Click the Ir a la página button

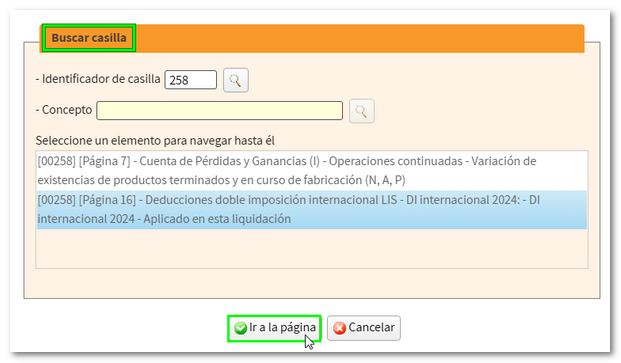[x=274, y=328]
